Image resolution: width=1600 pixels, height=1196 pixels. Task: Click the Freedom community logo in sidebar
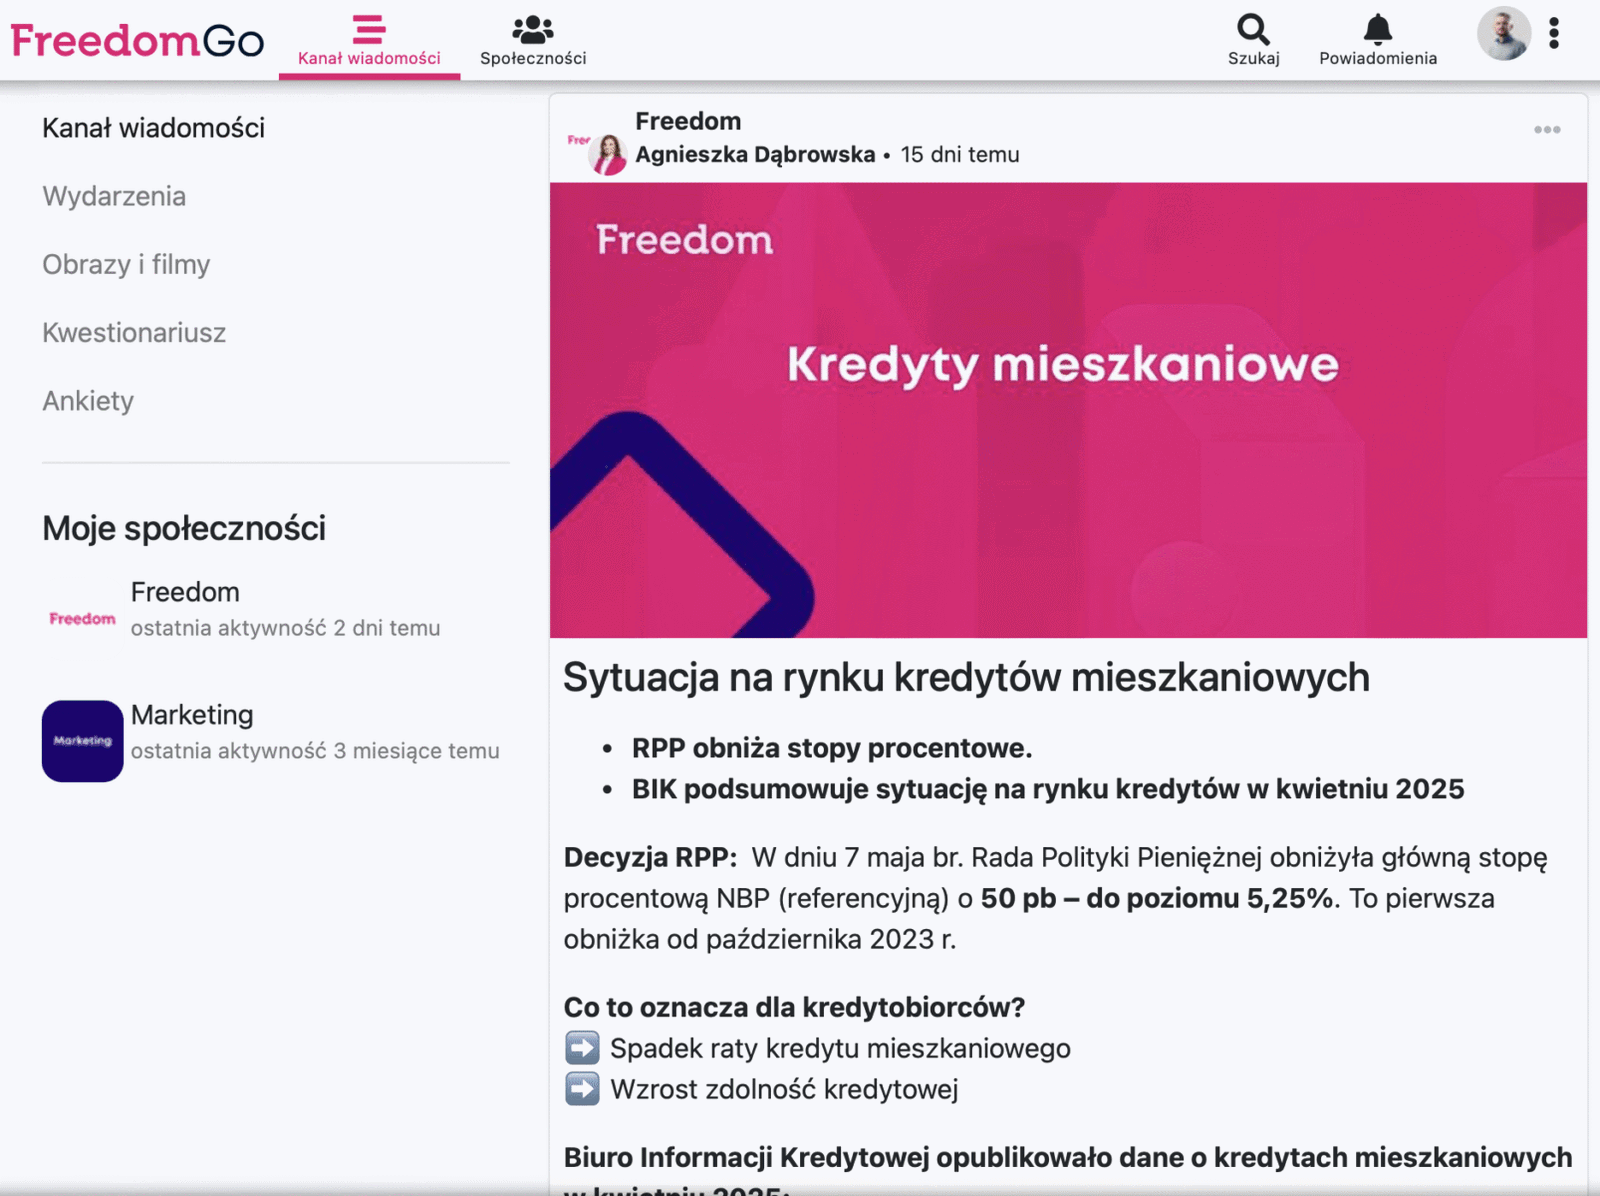click(x=82, y=619)
